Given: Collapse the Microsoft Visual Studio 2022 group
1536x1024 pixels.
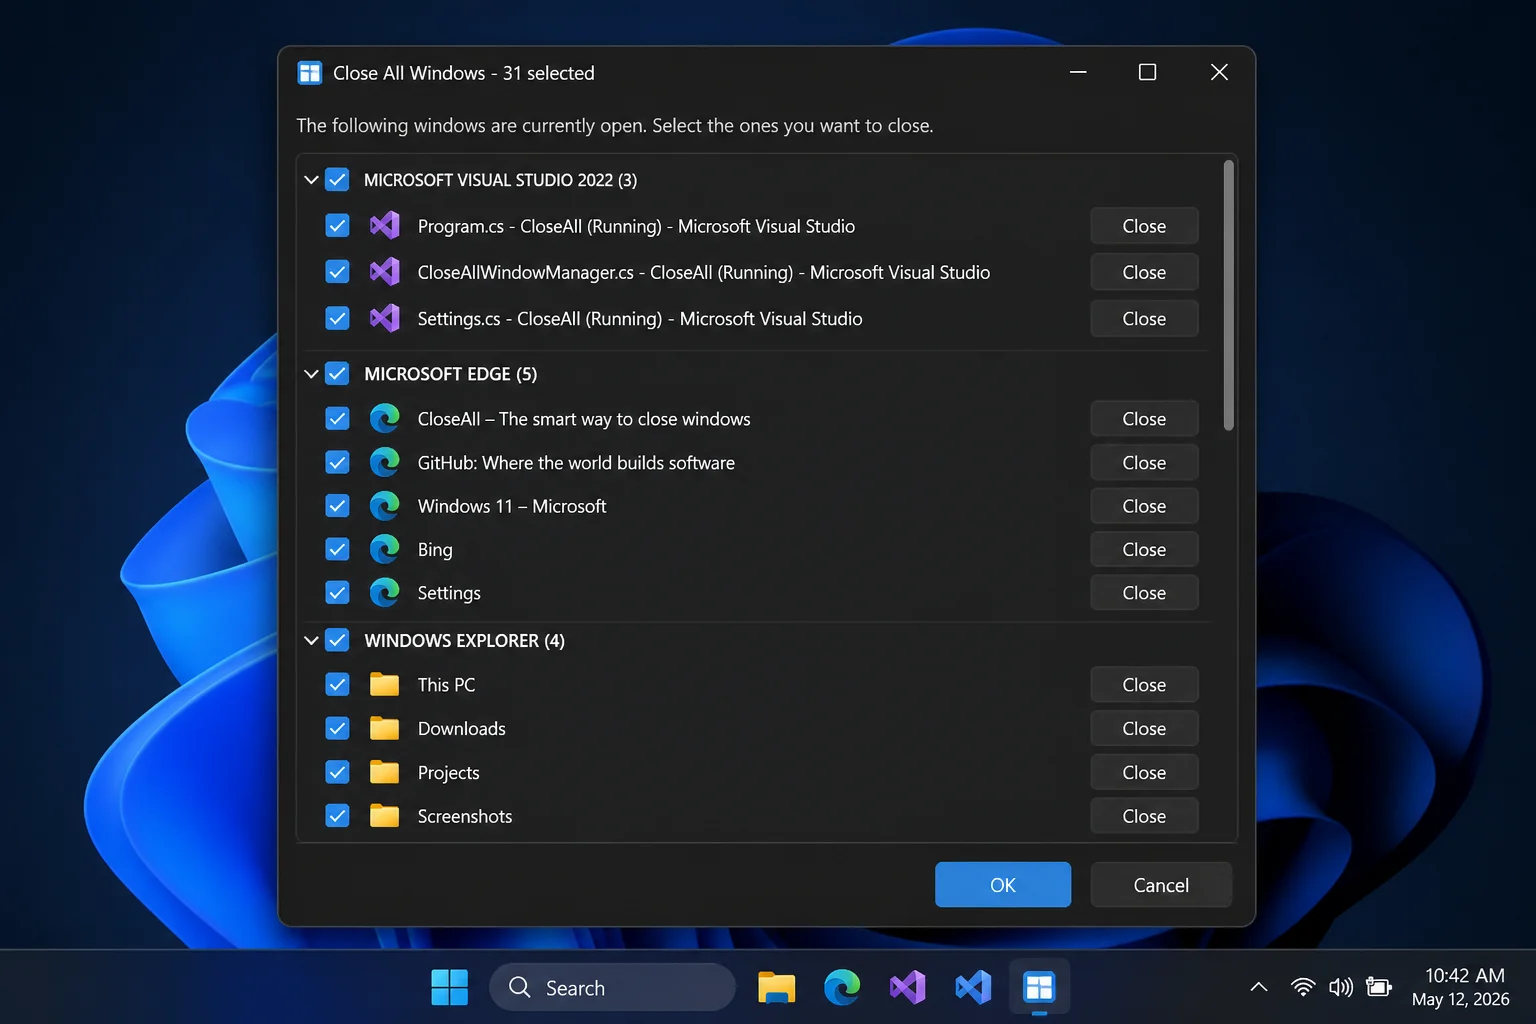Looking at the screenshot, I should (x=311, y=180).
